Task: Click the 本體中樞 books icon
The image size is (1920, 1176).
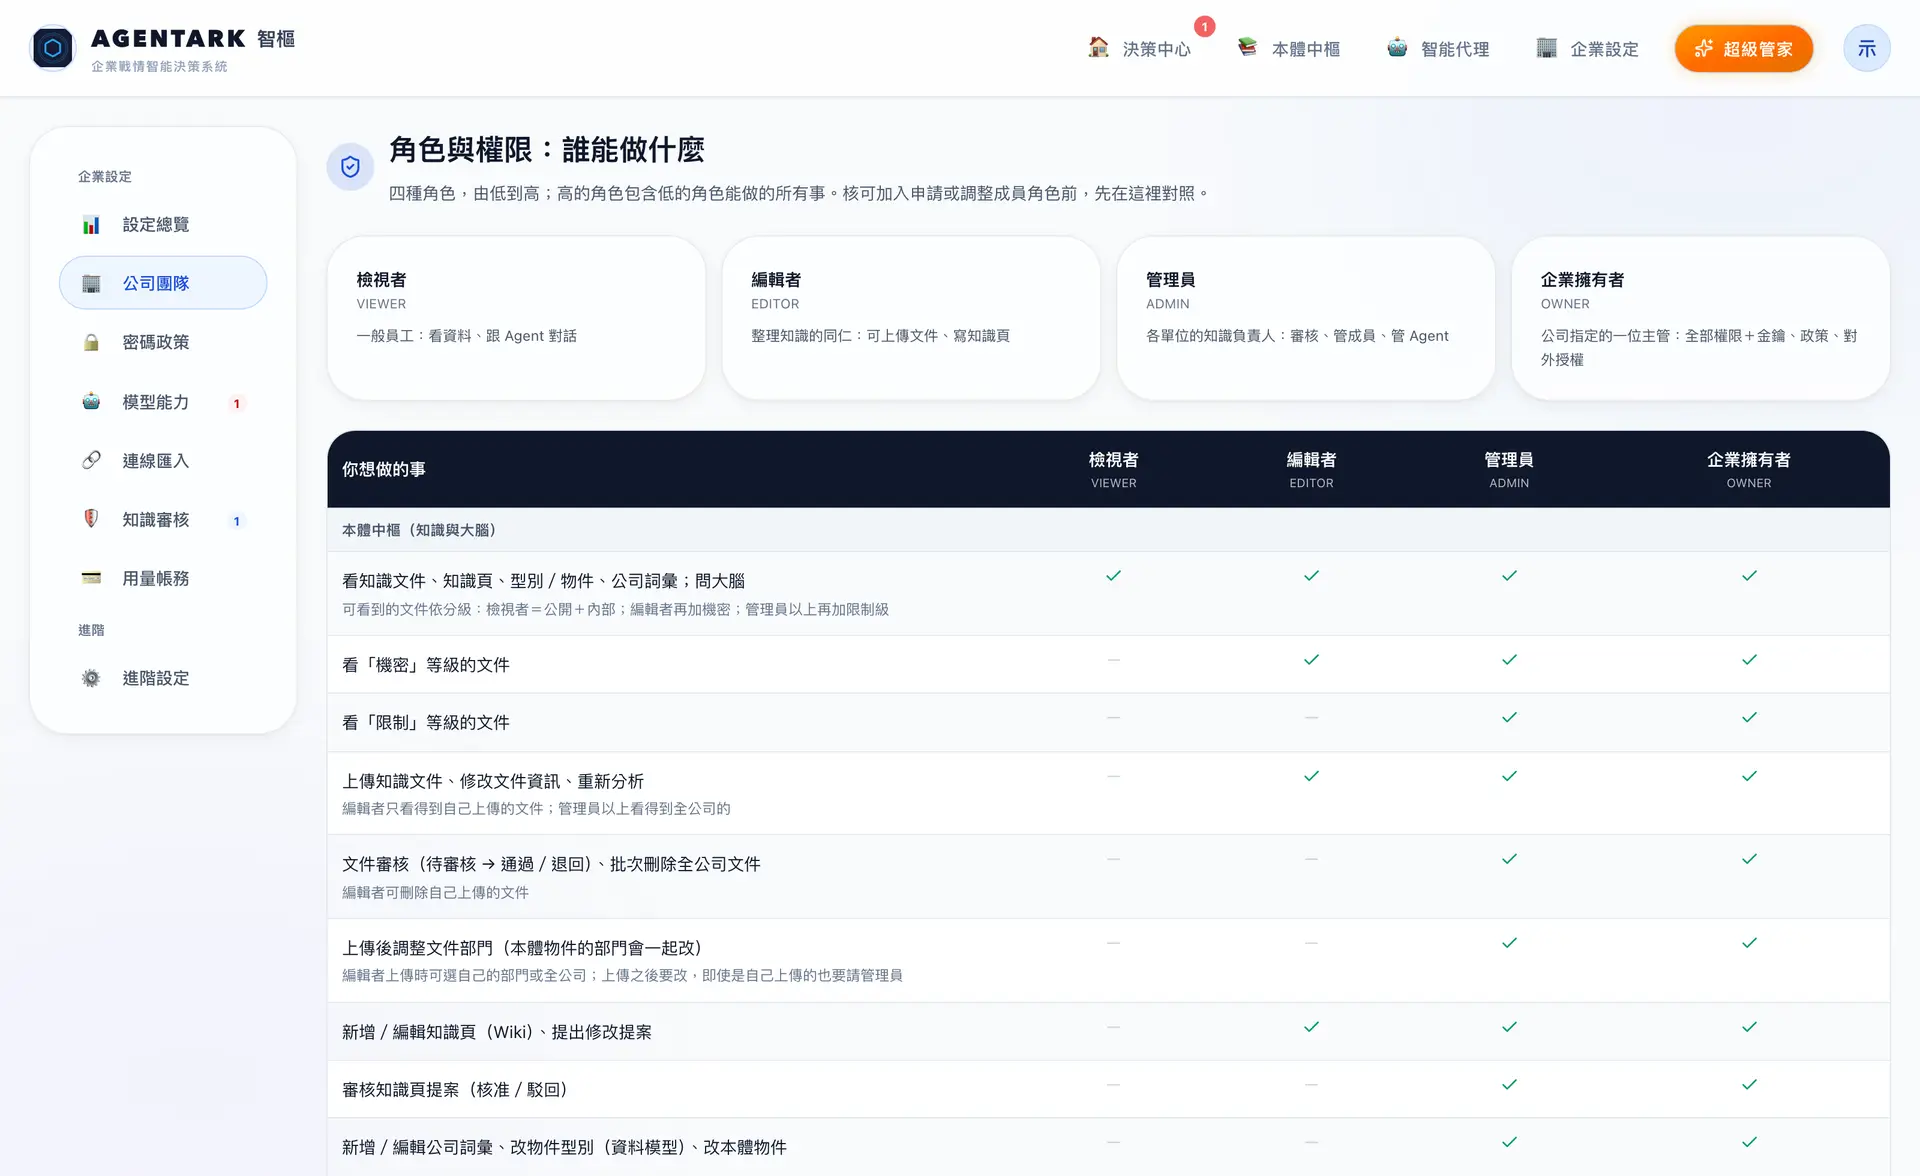Action: [1247, 48]
